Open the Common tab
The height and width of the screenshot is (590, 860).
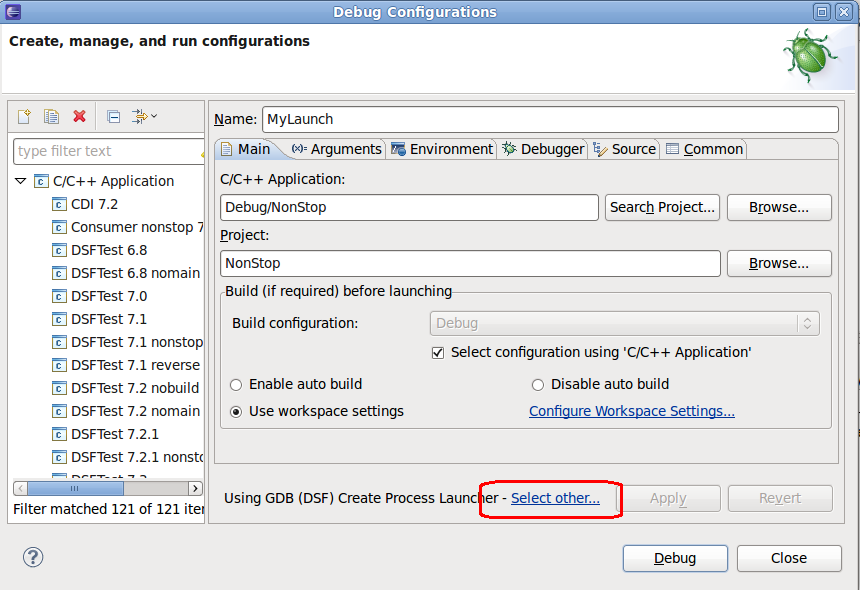pos(704,149)
